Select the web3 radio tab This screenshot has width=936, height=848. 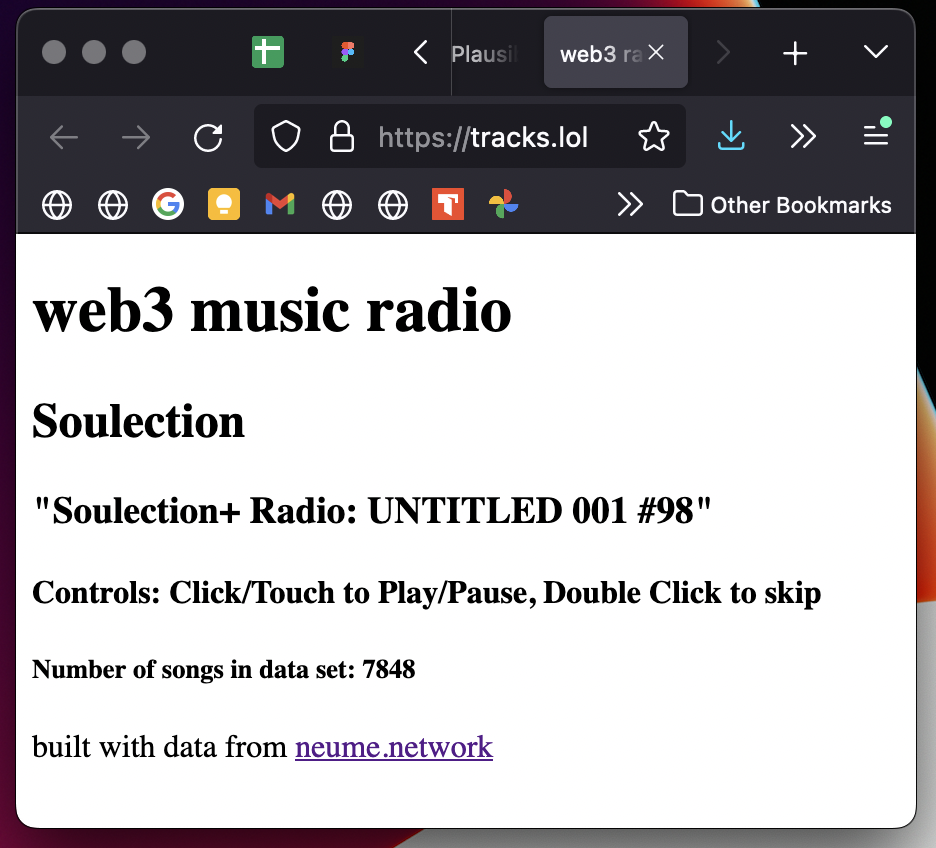(x=615, y=53)
